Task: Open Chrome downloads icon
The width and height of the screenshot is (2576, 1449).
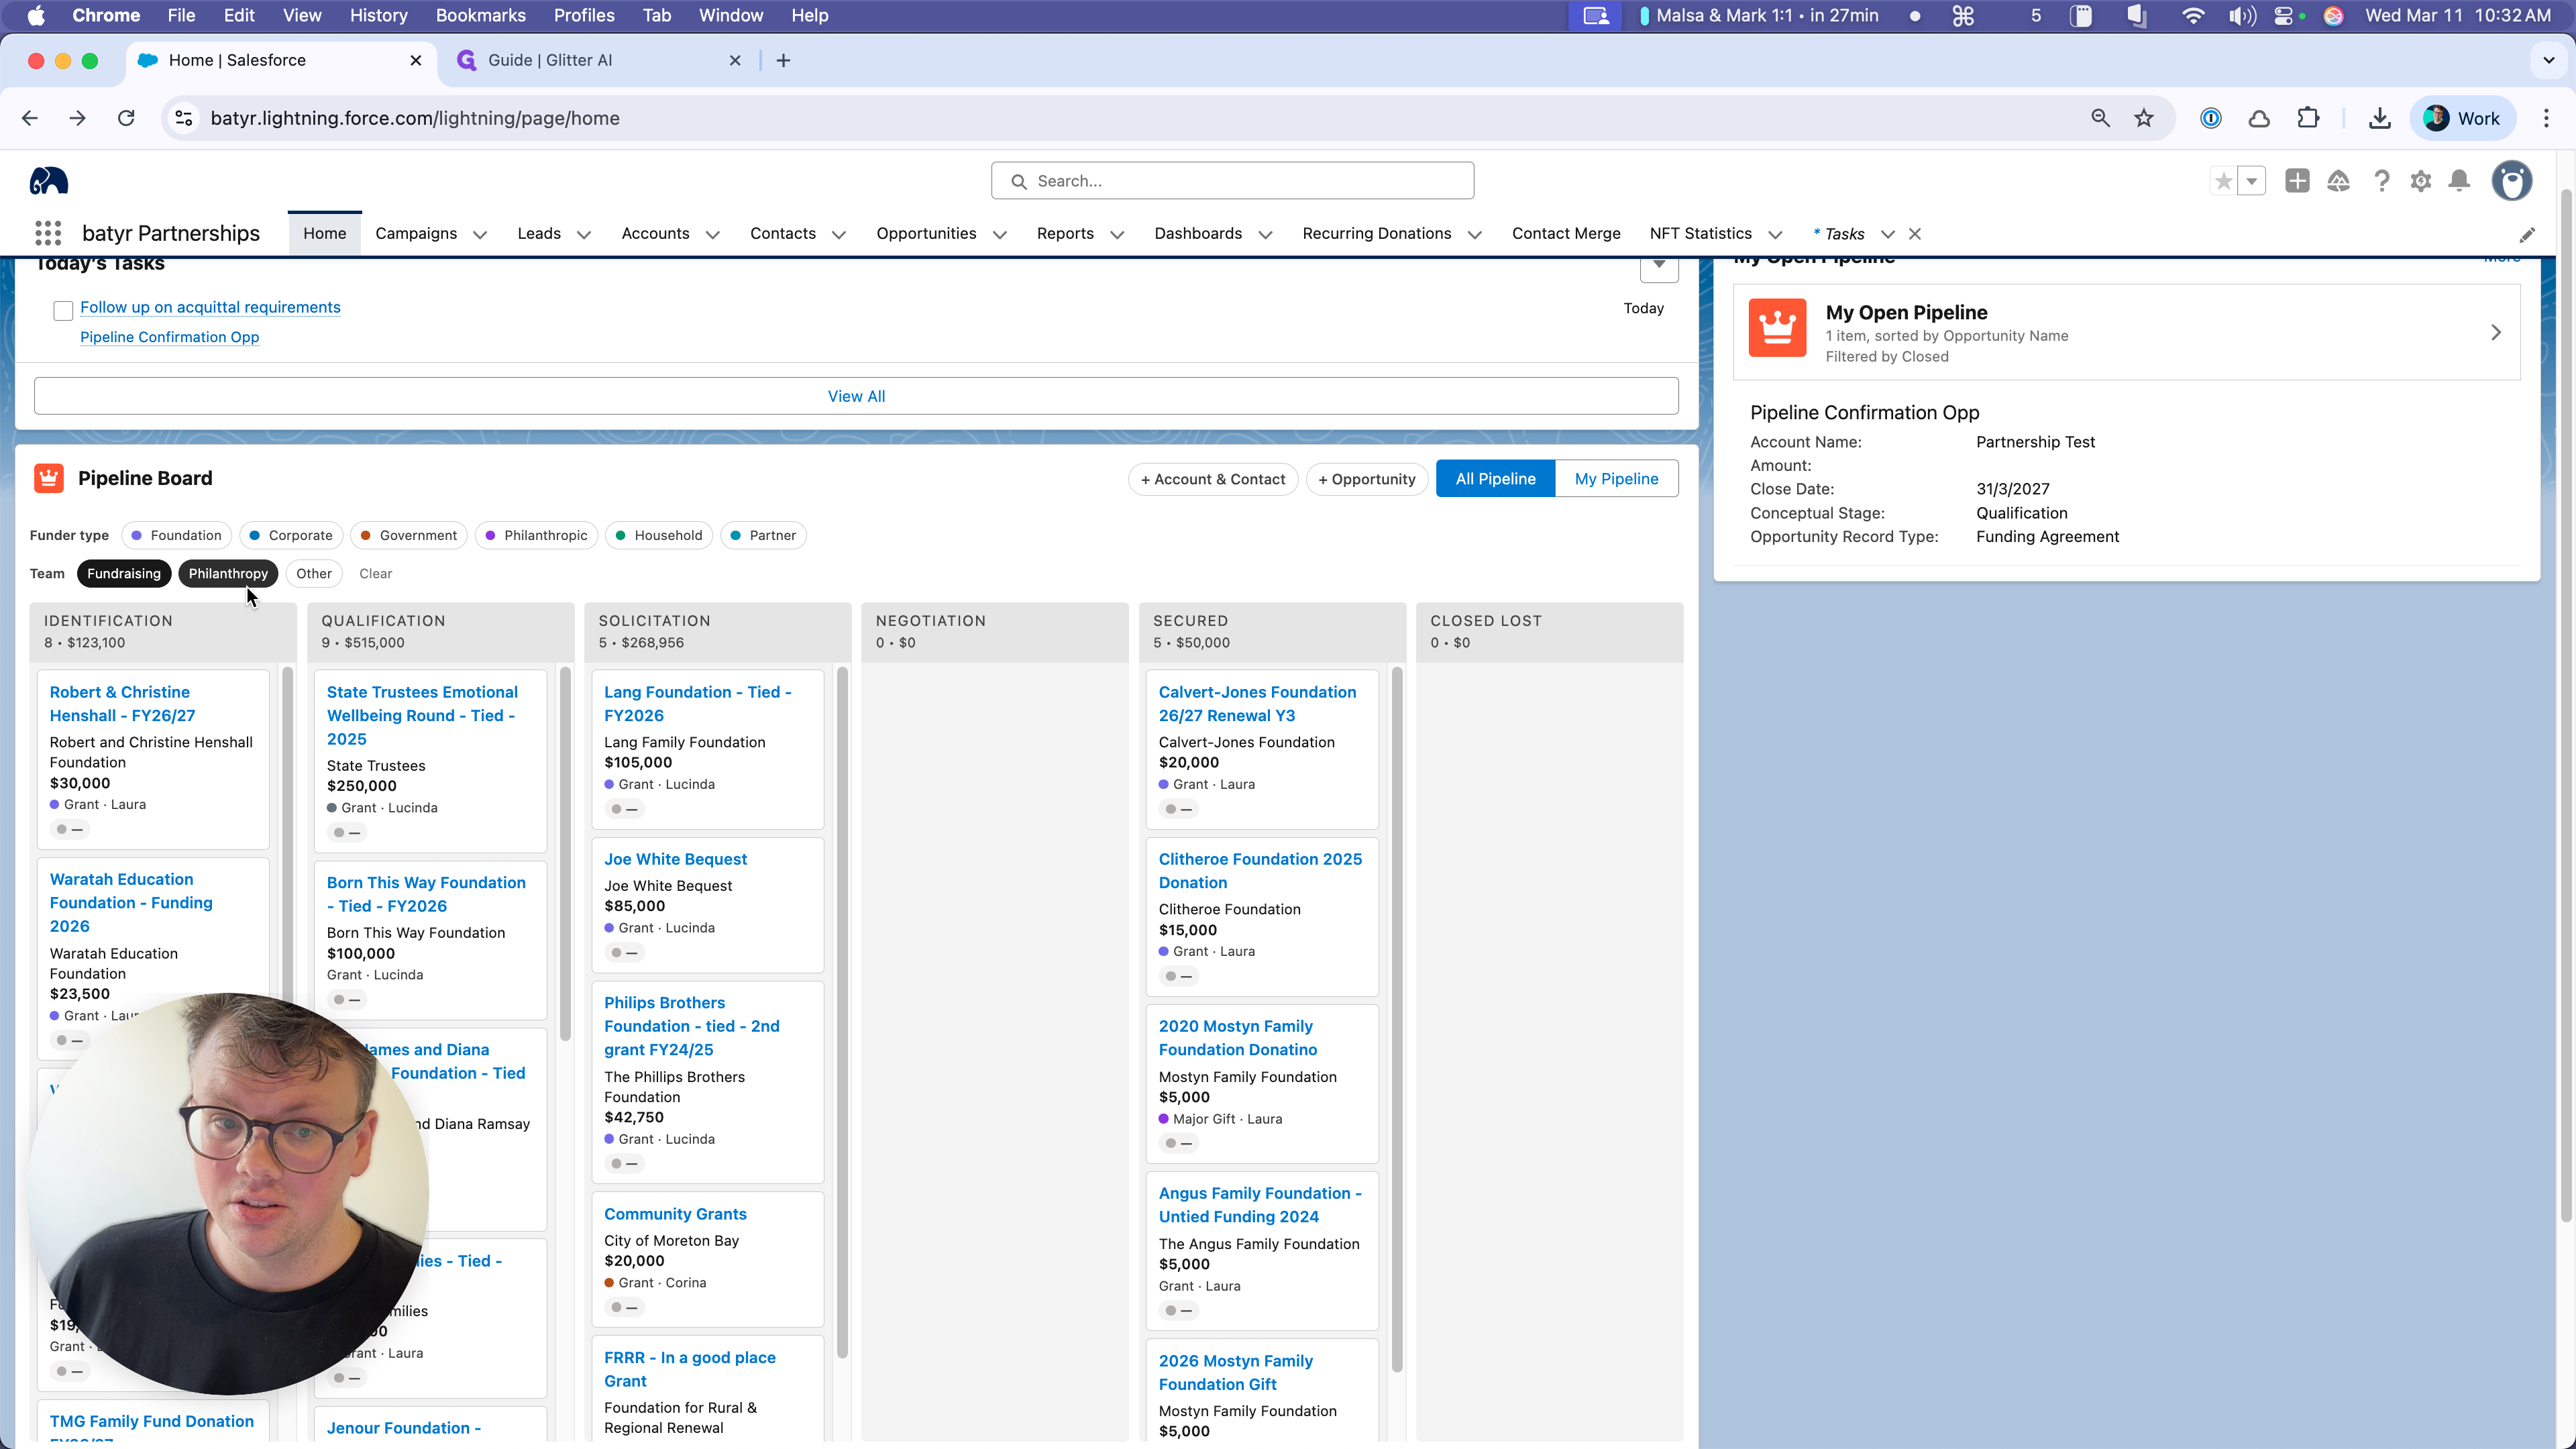Action: coord(2379,118)
